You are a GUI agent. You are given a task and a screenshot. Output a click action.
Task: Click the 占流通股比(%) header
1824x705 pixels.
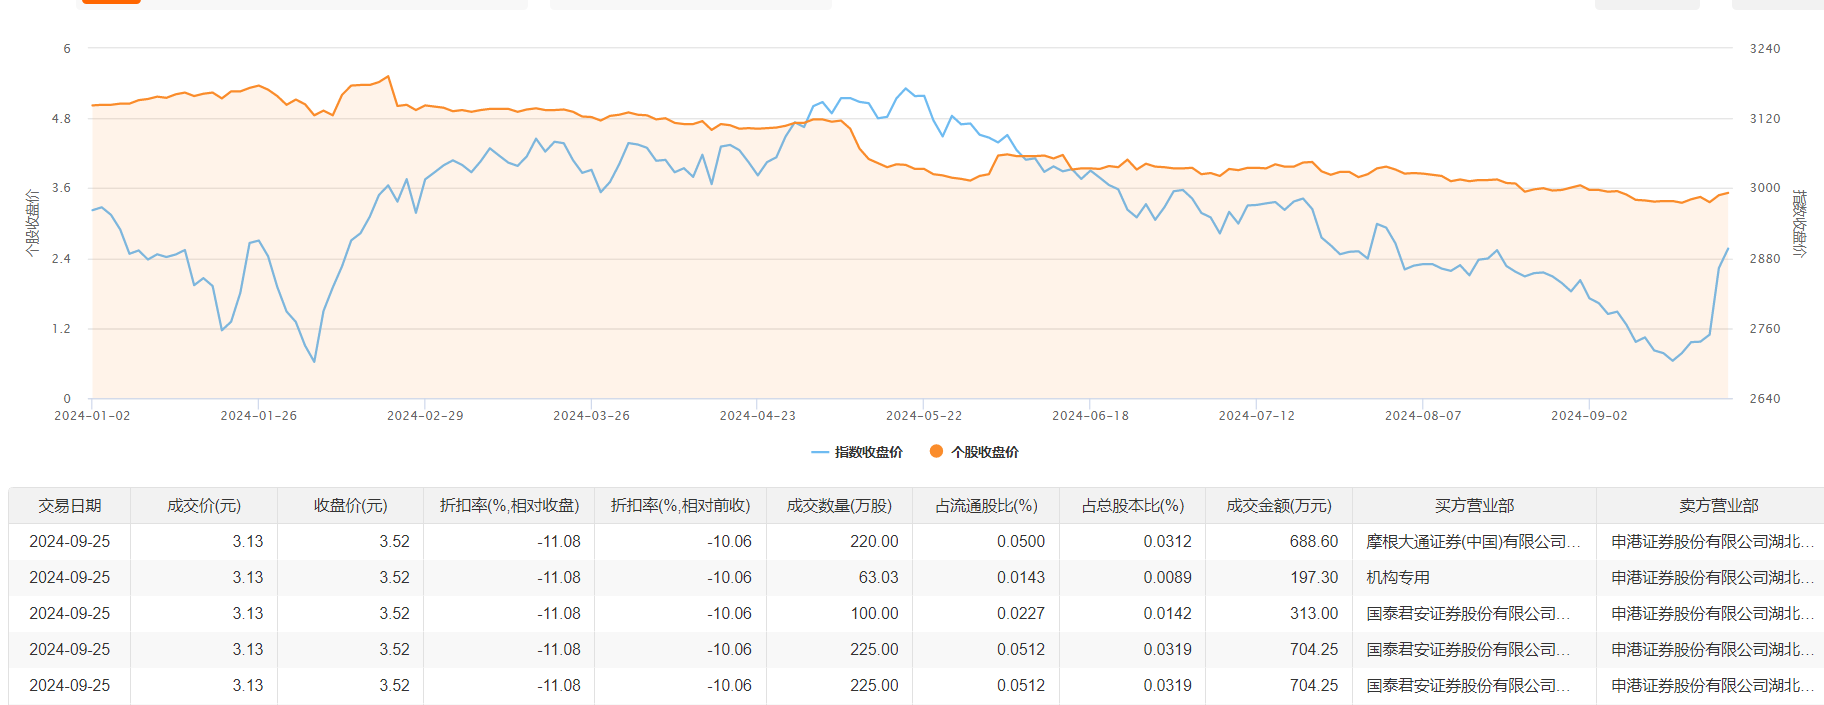click(x=986, y=506)
